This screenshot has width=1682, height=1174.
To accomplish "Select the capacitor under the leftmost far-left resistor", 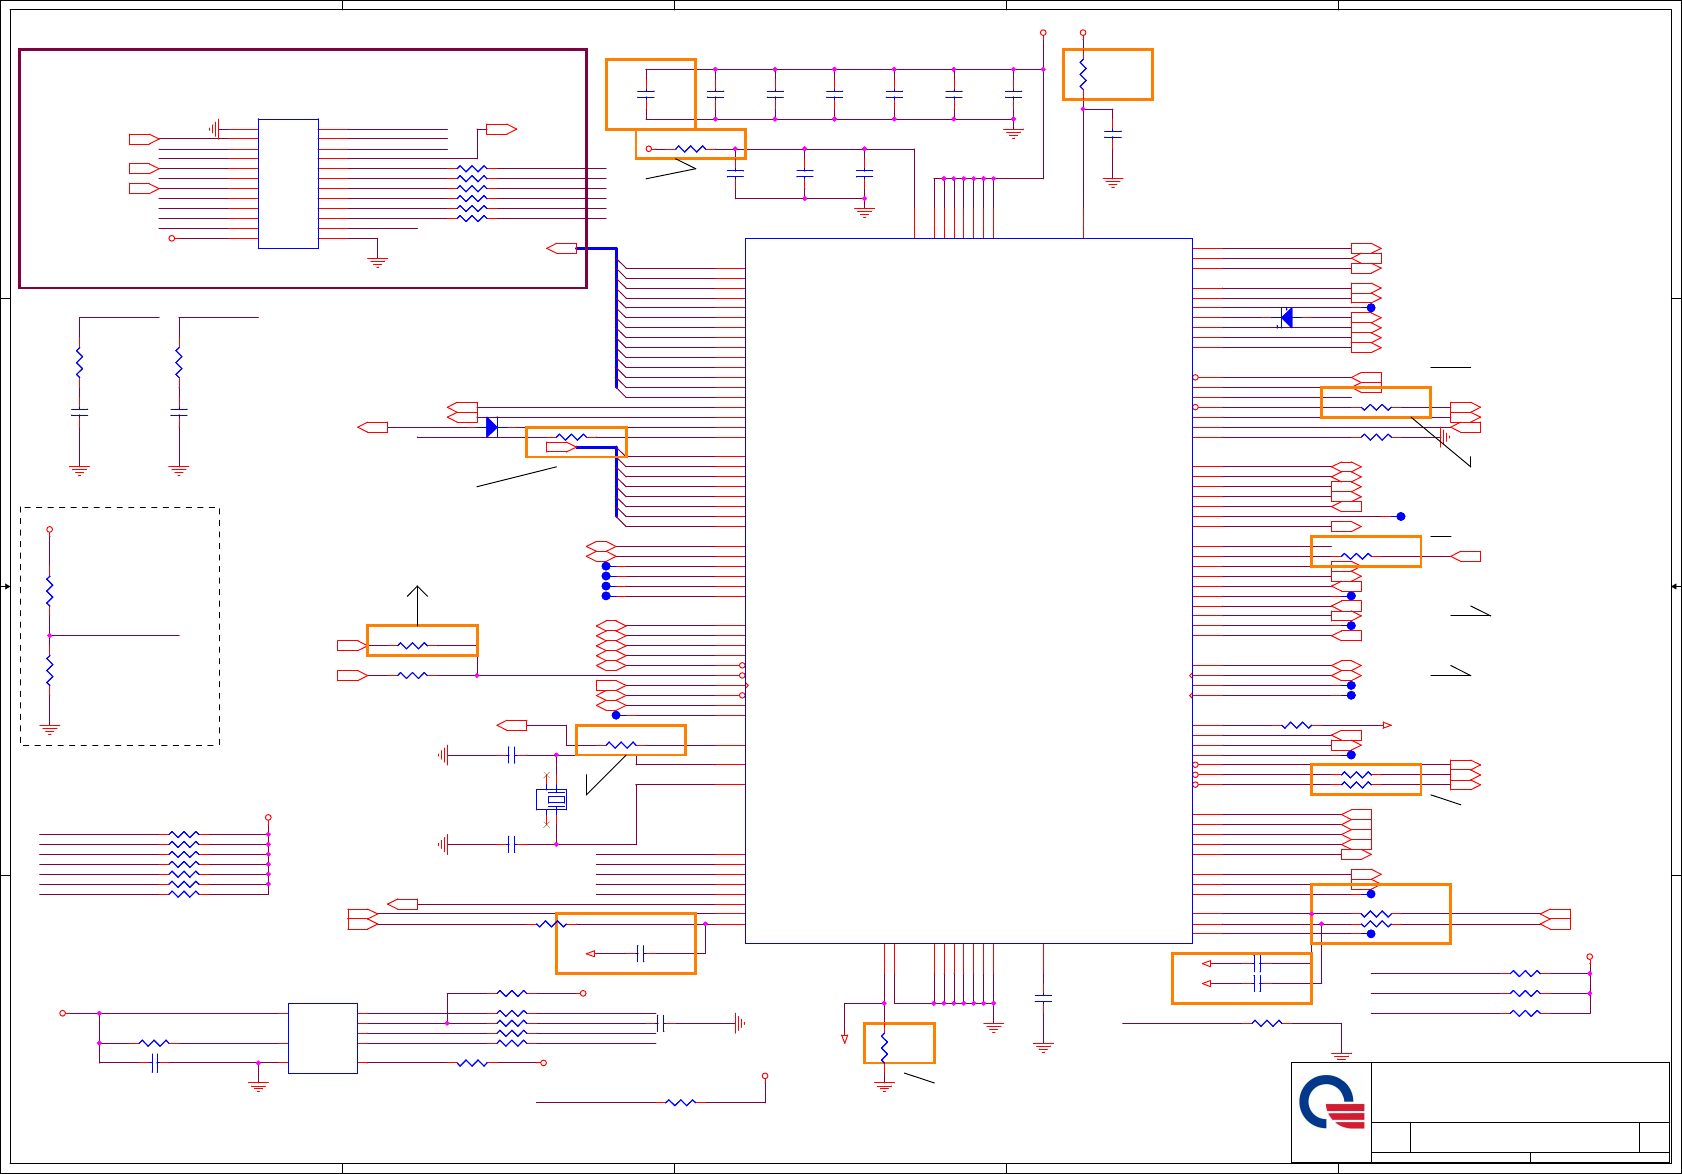I will click(79, 412).
